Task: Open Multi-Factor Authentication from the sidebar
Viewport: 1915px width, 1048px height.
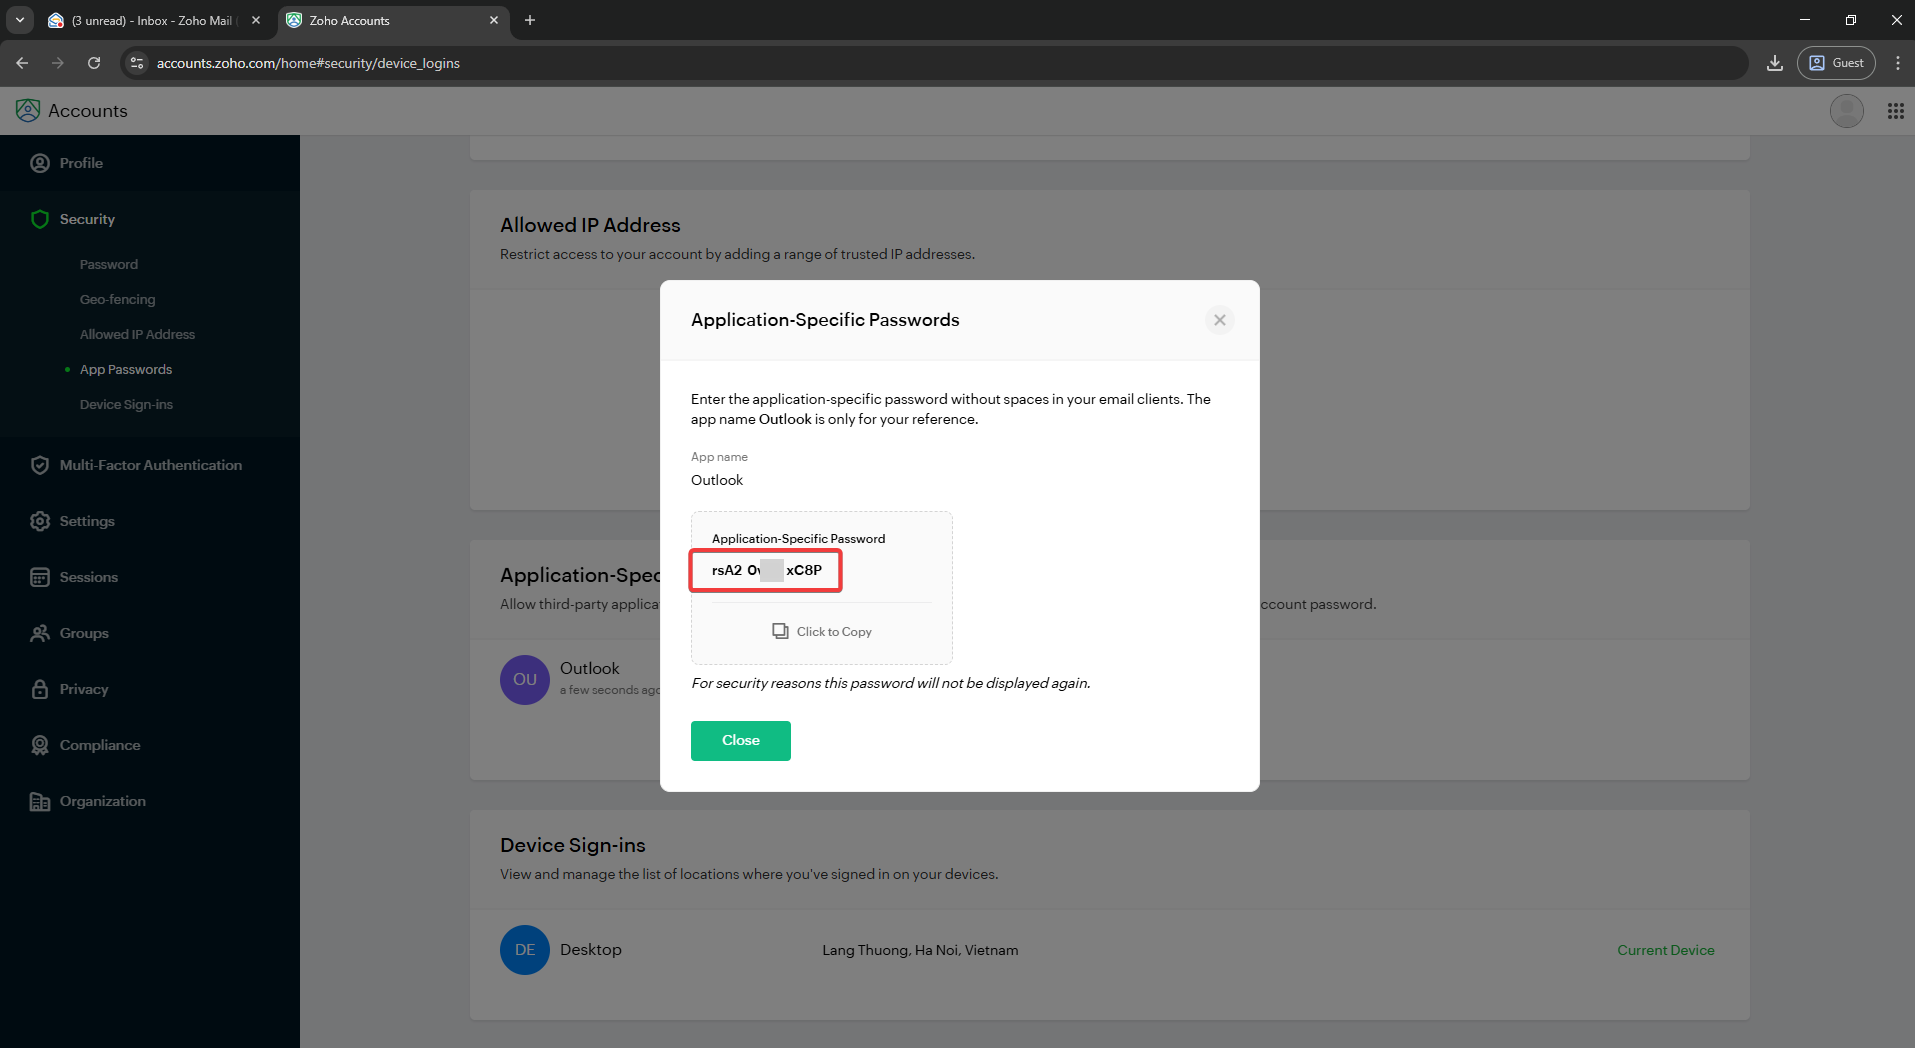Action: pos(150,465)
